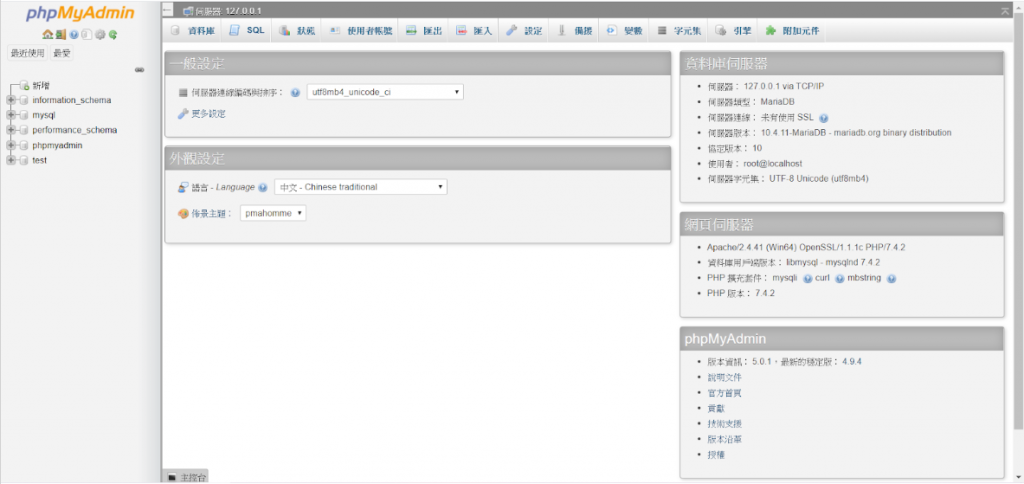Click the phpMyAdmin logo

(80, 14)
